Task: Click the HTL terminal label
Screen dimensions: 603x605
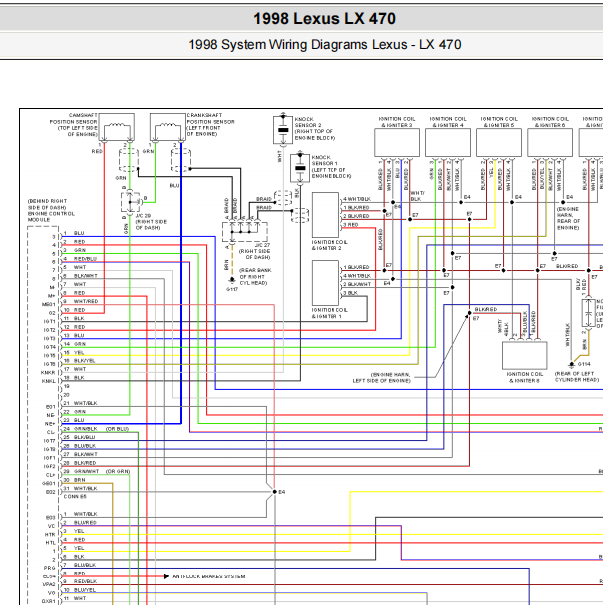Action: [51, 543]
